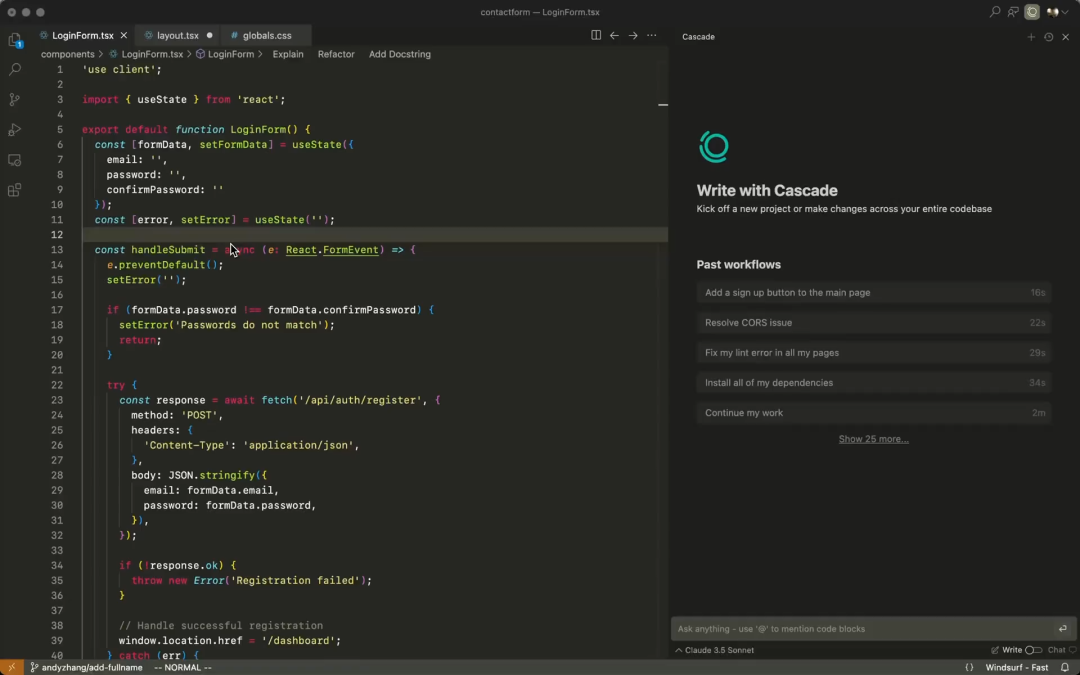This screenshot has width=1080, height=675.
Task: Click the remote window icon in the status bar
Action: 11,667
